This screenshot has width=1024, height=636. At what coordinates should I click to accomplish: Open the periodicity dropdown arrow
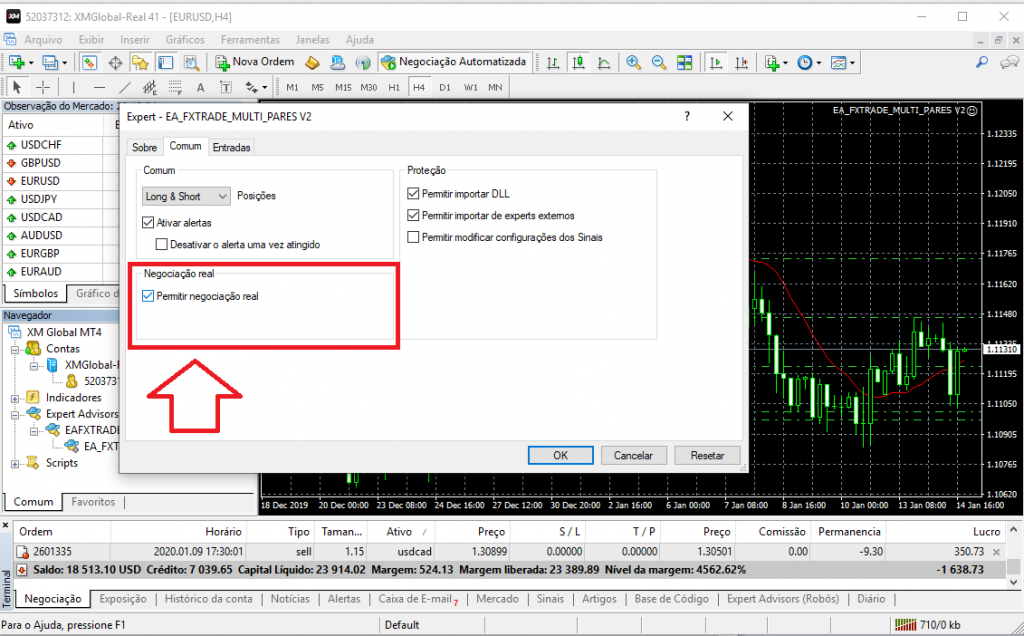819,63
